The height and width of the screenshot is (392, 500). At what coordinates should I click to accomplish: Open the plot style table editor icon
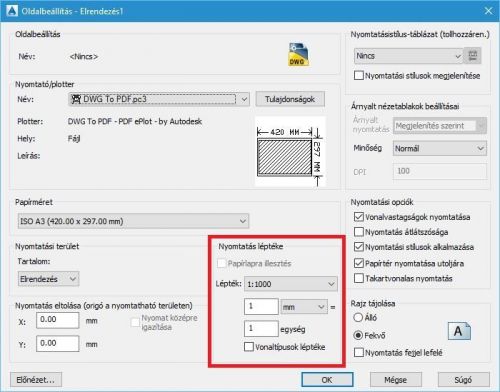pyautogui.click(x=472, y=56)
